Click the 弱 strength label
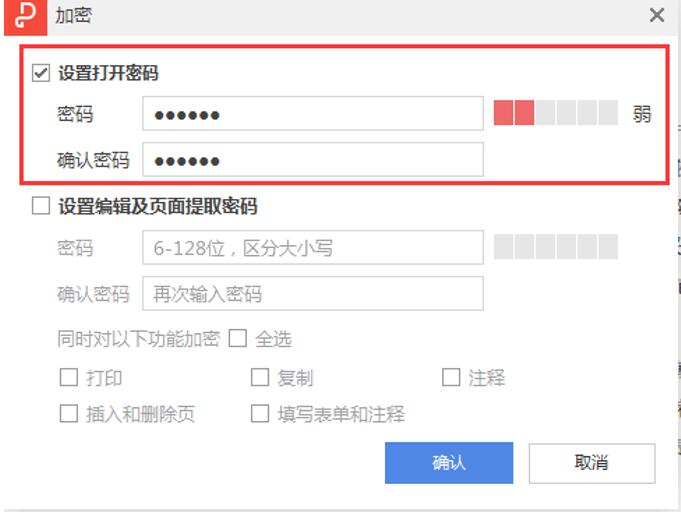Image resolution: width=681 pixels, height=512 pixels. [x=641, y=114]
